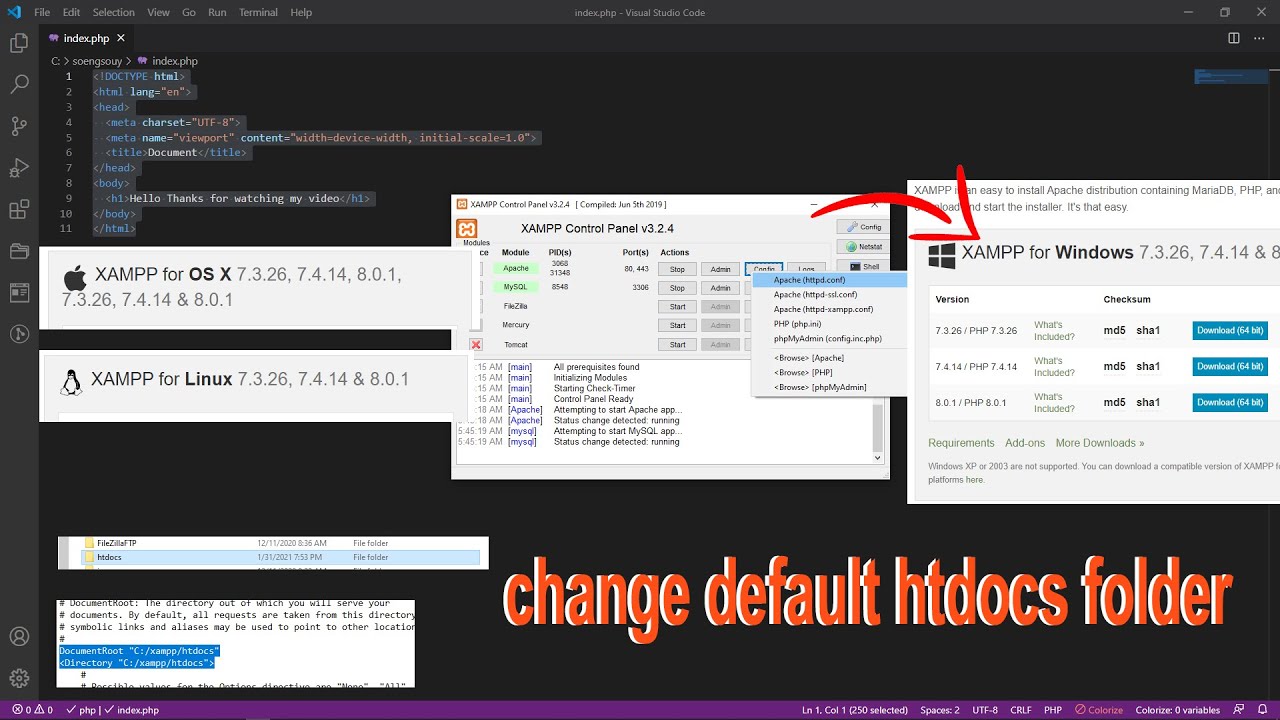This screenshot has height=720, width=1280.
Task: Open the Edit menu
Action: tap(71, 12)
